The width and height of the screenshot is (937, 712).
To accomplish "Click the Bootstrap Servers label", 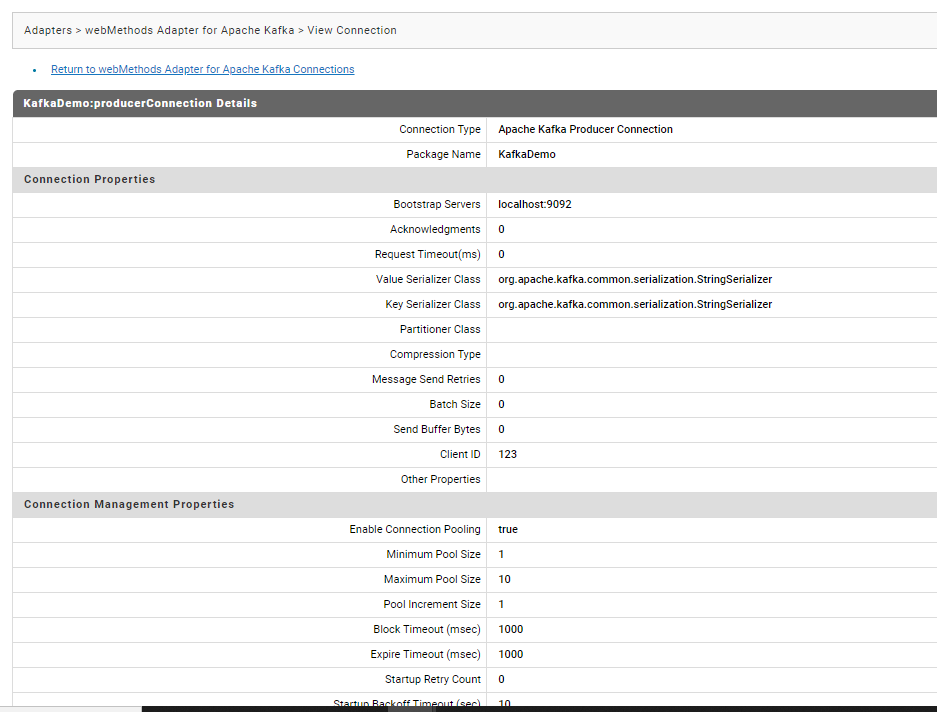I will click(x=437, y=204).
